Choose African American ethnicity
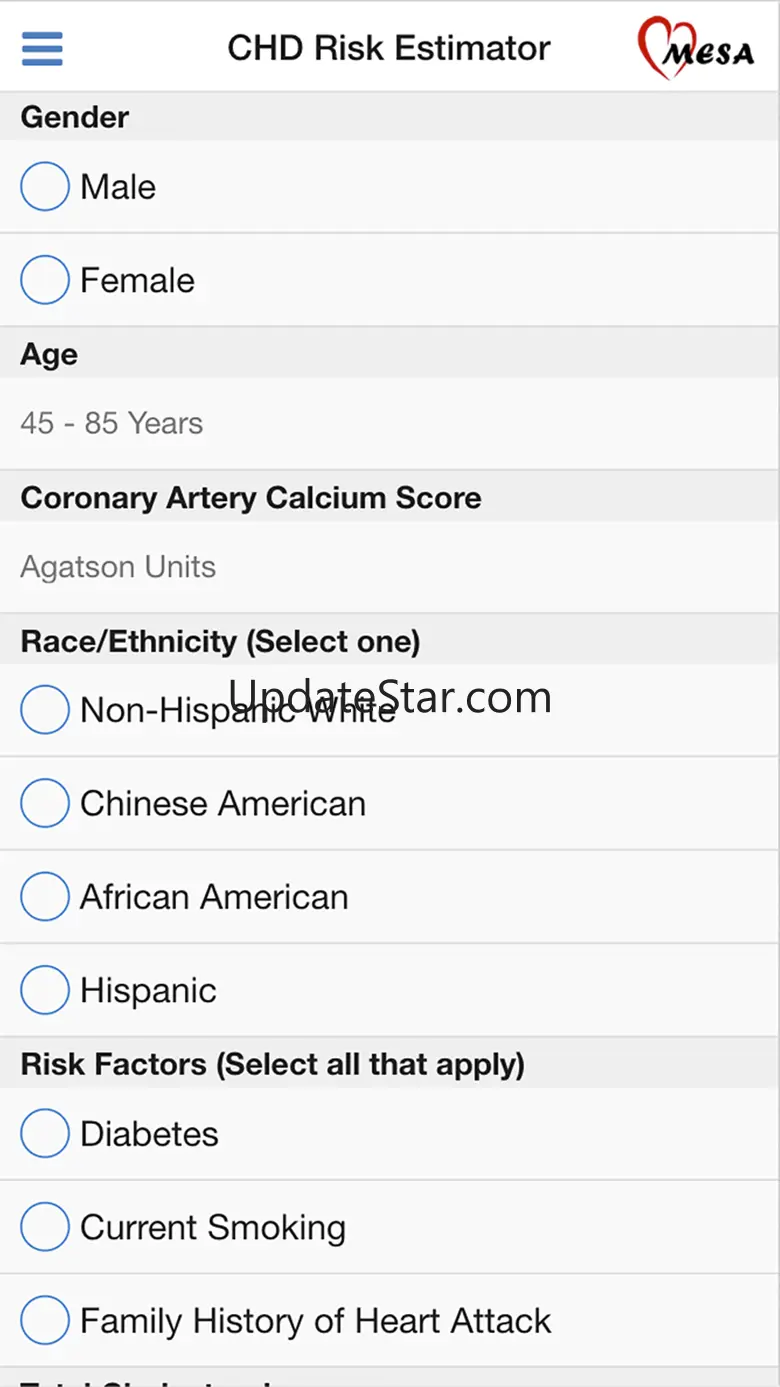 (x=45, y=897)
